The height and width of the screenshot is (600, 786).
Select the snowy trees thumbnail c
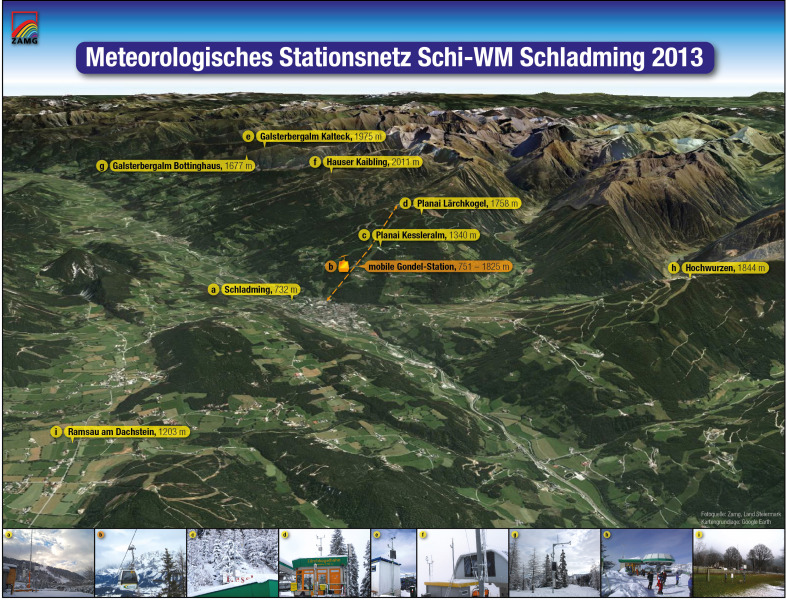pyautogui.click(x=232, y=563)
